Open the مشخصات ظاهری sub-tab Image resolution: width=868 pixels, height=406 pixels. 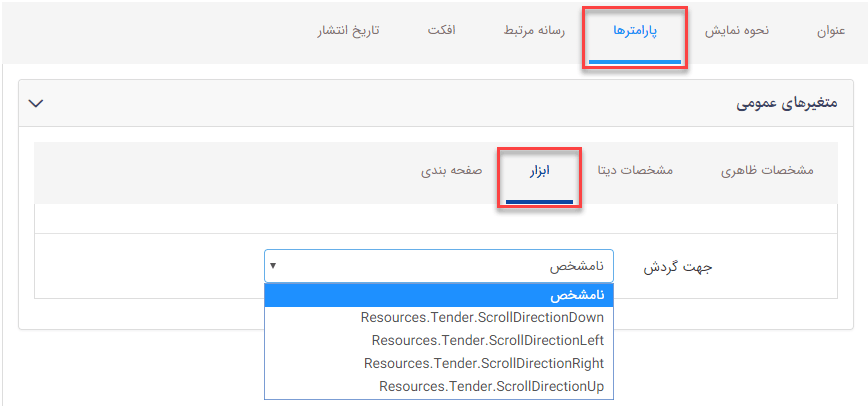tap(767, 171)
